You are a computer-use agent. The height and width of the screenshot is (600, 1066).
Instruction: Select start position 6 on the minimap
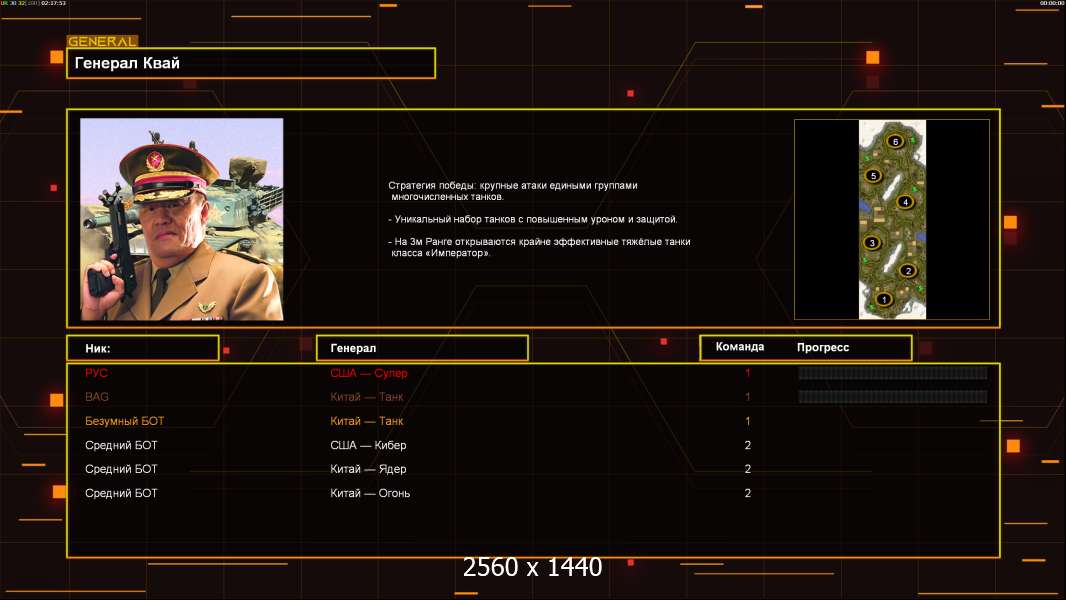(896, 141)
